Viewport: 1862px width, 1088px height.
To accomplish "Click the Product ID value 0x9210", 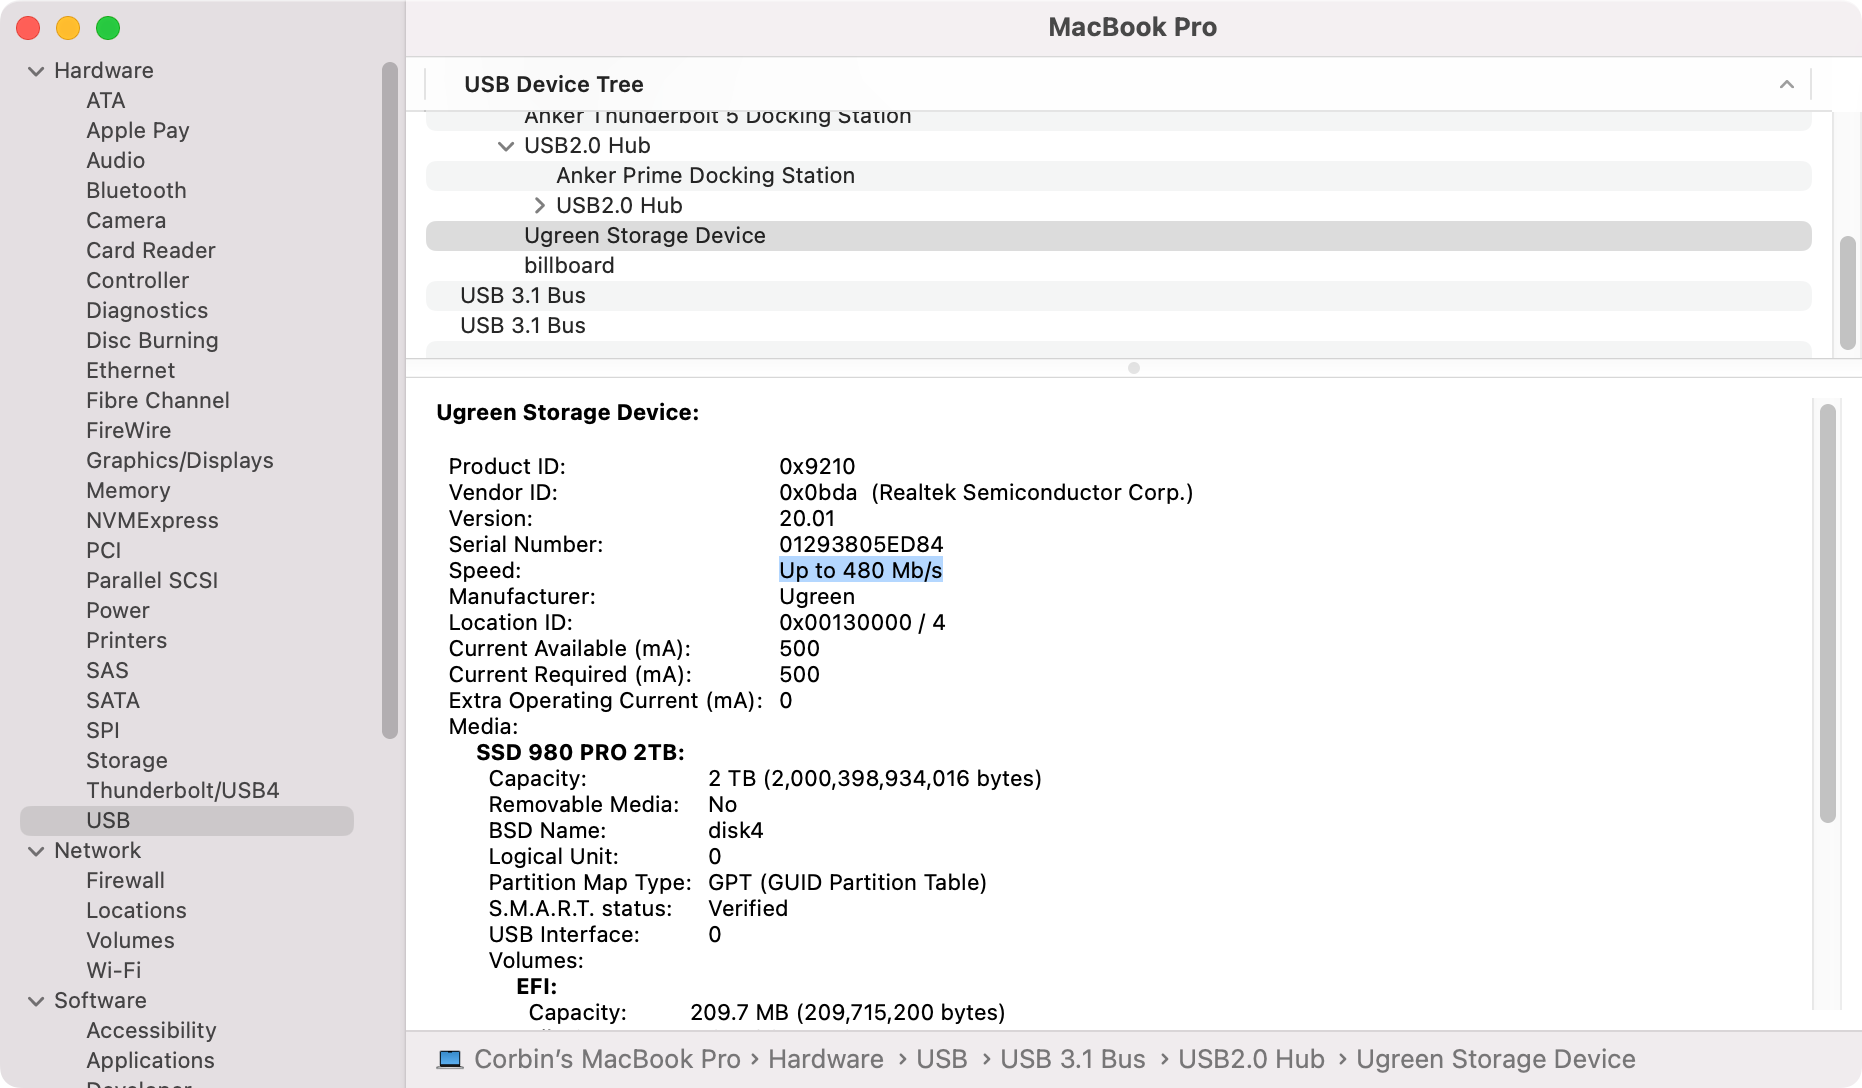I will tap(817, 467).
